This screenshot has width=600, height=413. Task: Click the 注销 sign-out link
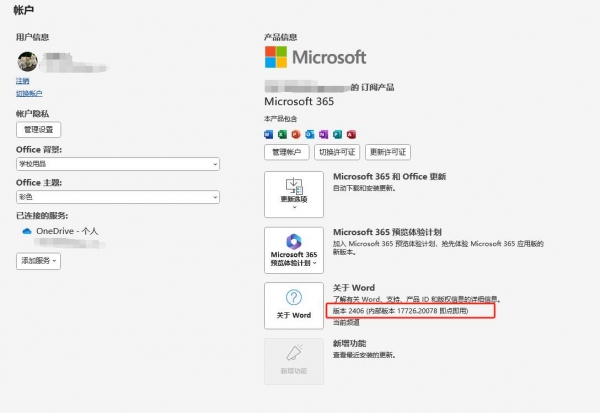[x=22, y=81]
